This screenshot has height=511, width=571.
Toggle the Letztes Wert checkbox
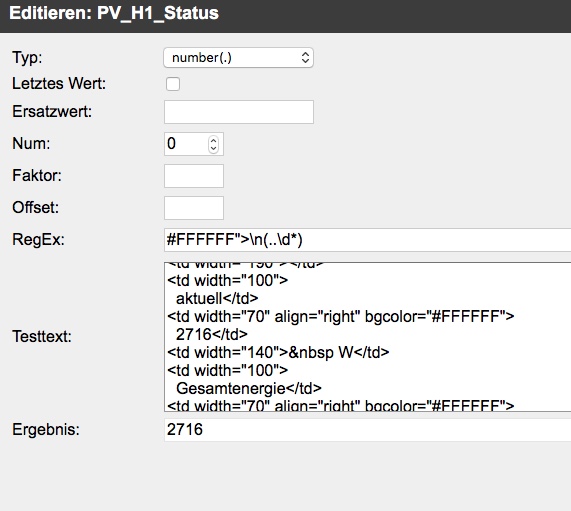click(173, 84)
